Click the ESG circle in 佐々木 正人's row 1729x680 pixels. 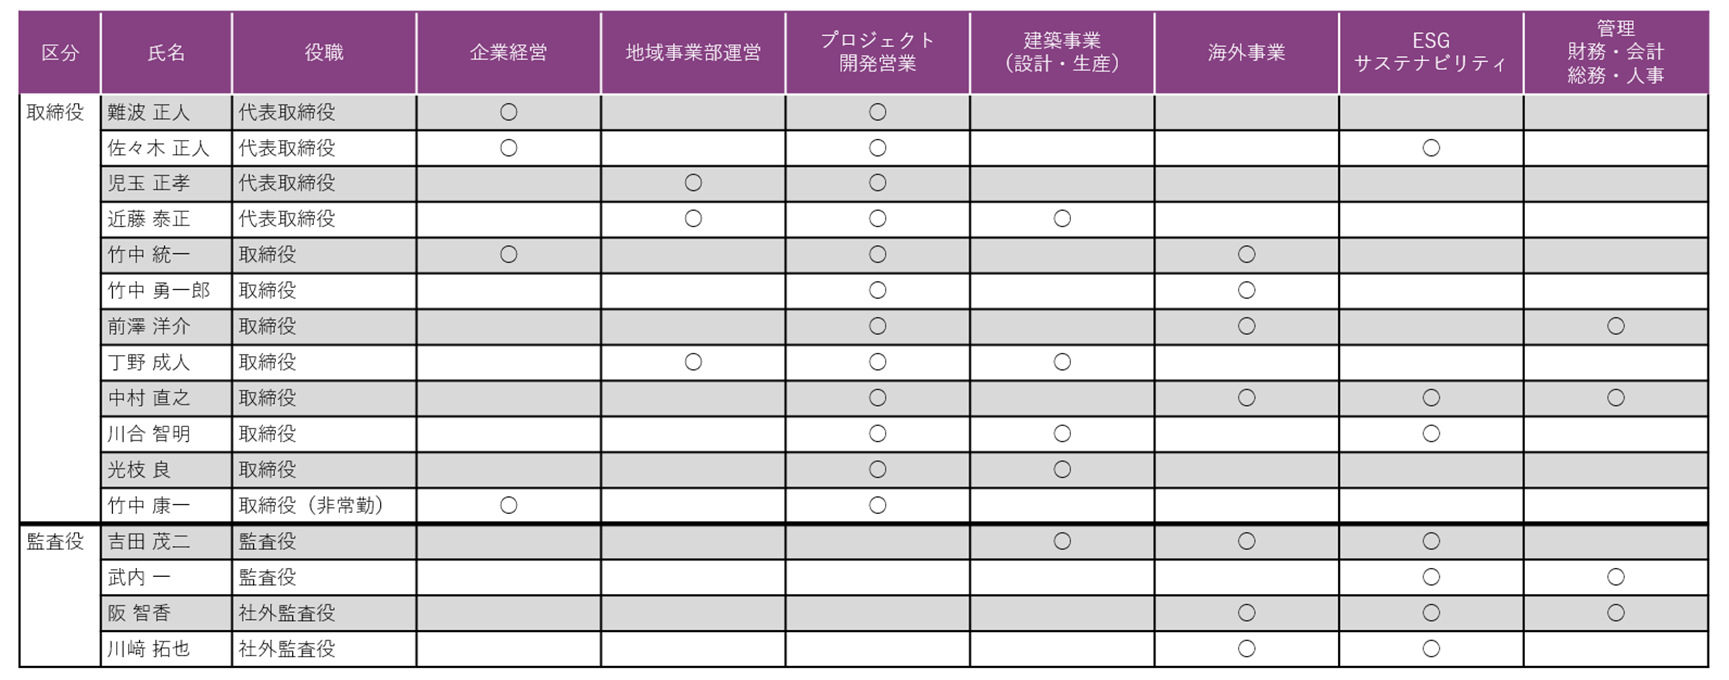(1431, 149)
